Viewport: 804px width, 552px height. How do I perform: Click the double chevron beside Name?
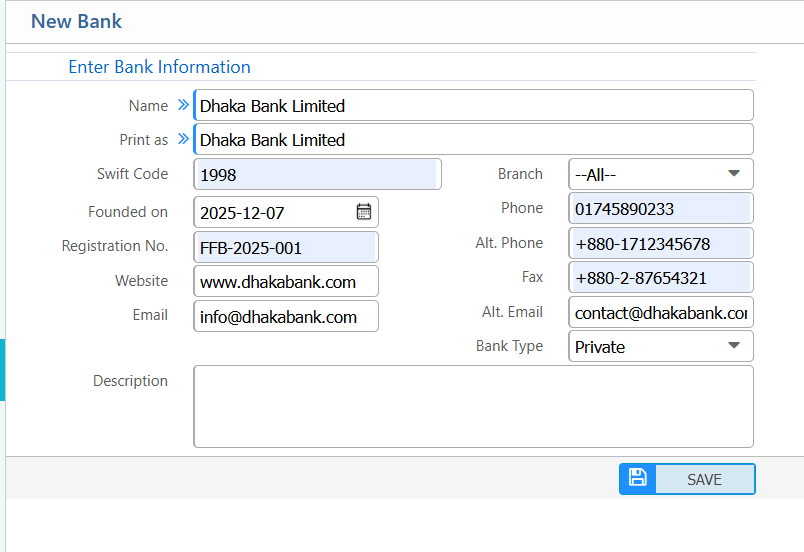click(183, 105)
